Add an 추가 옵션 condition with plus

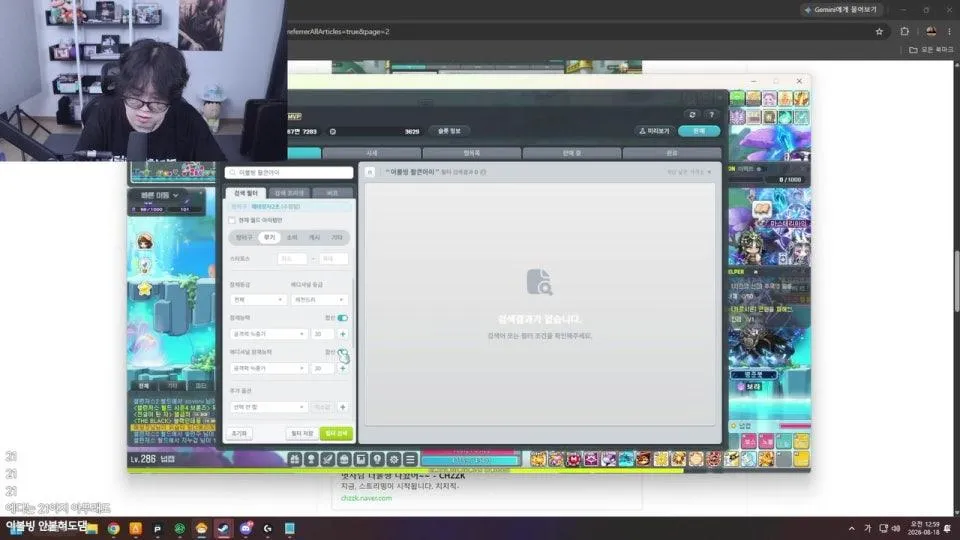click(343, 407)
